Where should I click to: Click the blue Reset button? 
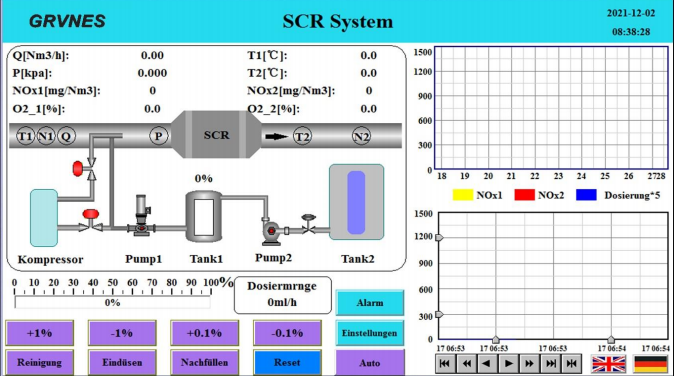(287, 362)
